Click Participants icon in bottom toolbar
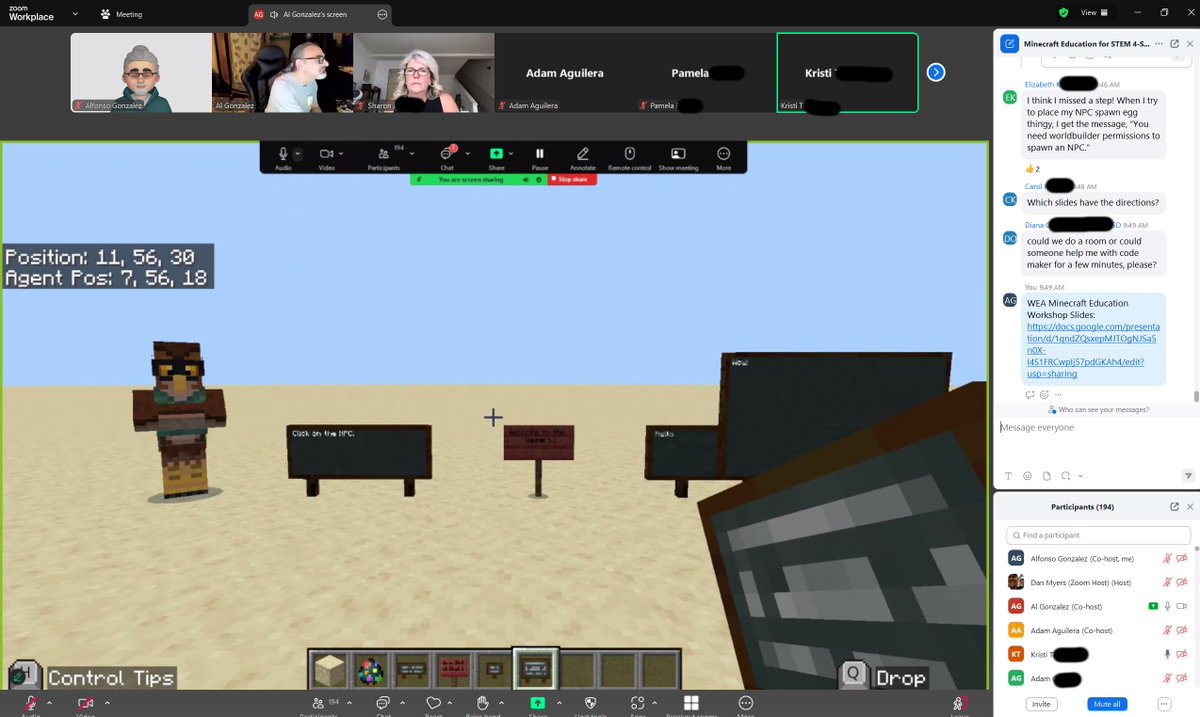Image resolution: width=1200 pixels, height=717 pixels. click(317, 703)
